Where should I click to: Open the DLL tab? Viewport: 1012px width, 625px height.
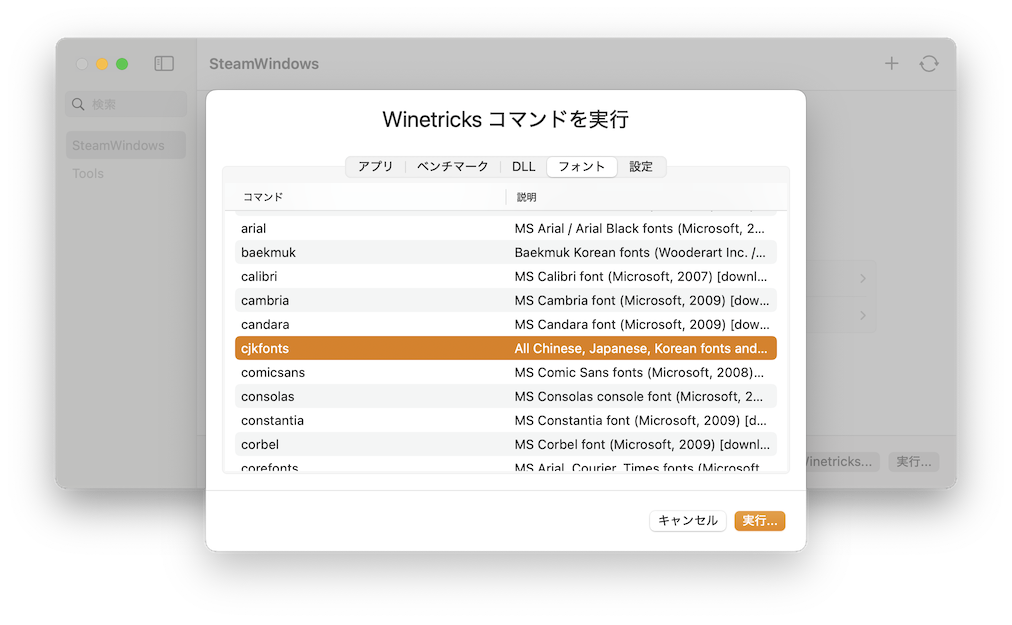[x=523, y=167]
